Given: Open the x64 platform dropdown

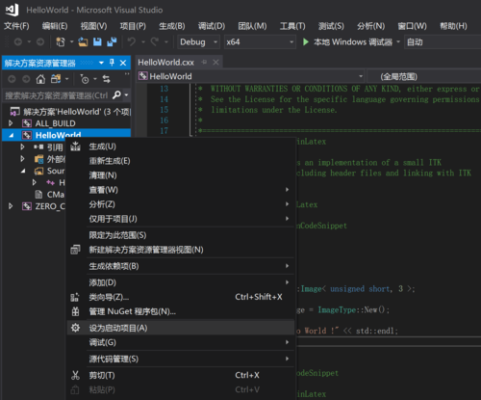Looking at the screenshot, I should [260, 42].
